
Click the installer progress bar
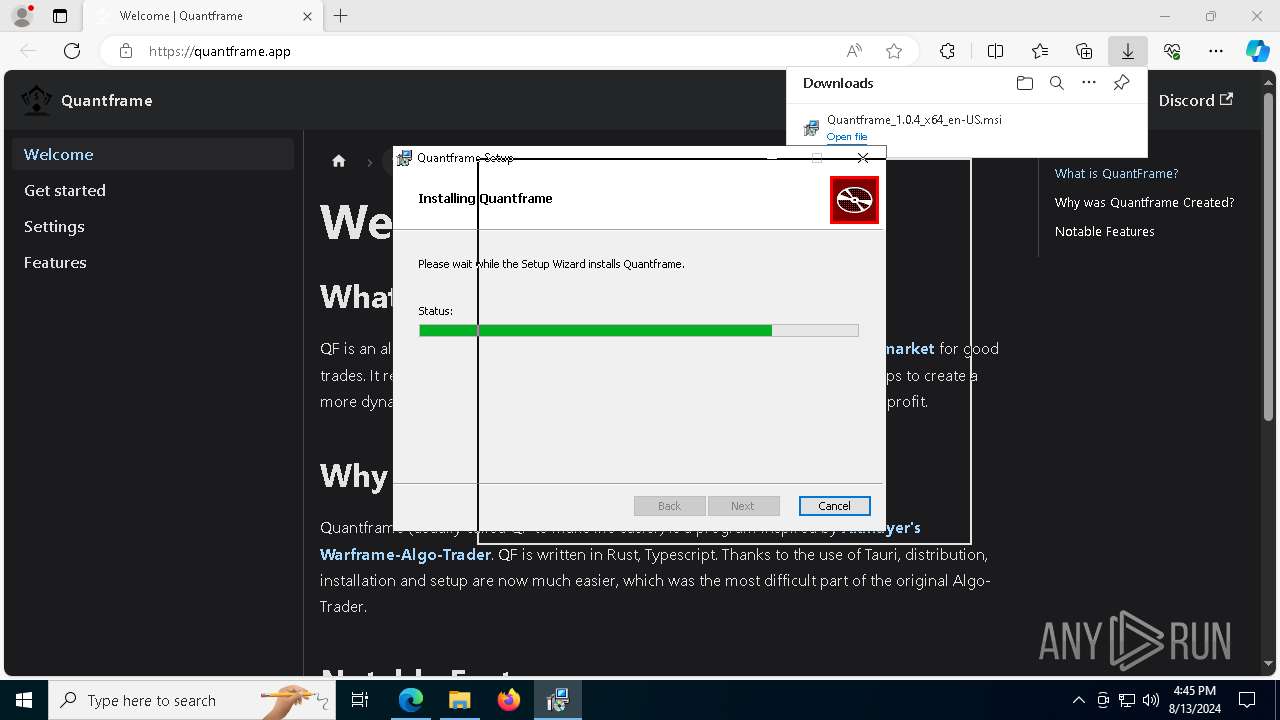(639, 330)
